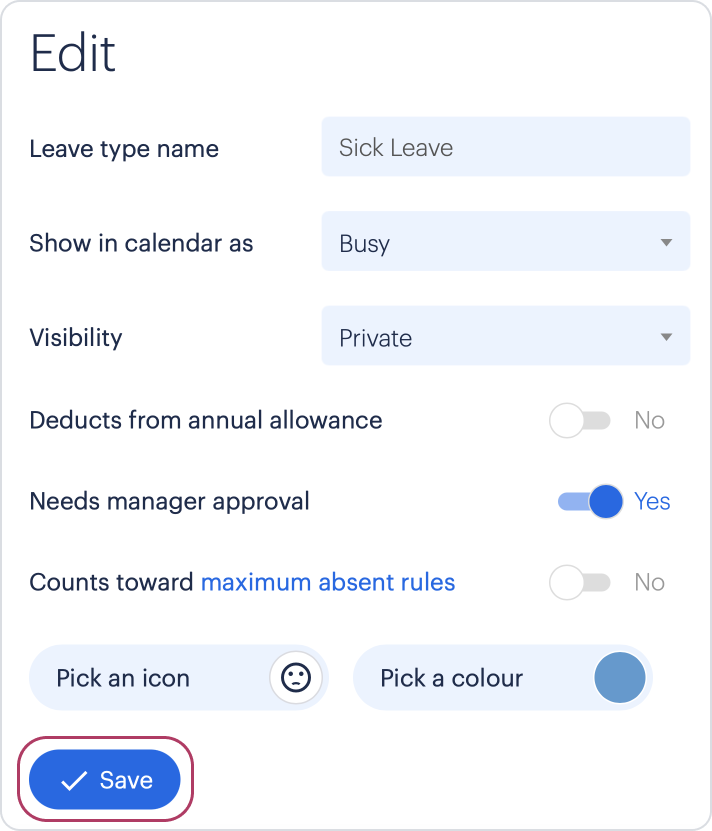Open the 'Pick an icon' selector
Image resolution: width=712 pixels, height=831 pixels.
[179, 677]
